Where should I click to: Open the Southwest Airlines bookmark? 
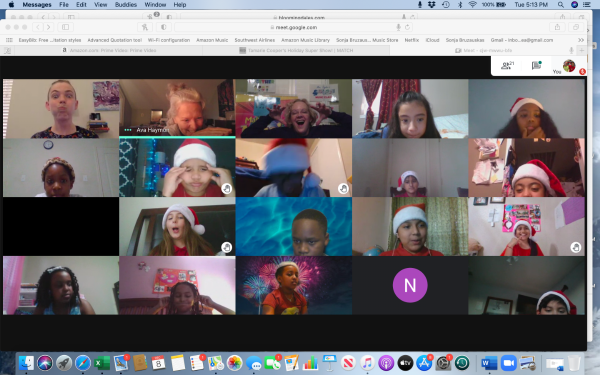coord(254,40)
